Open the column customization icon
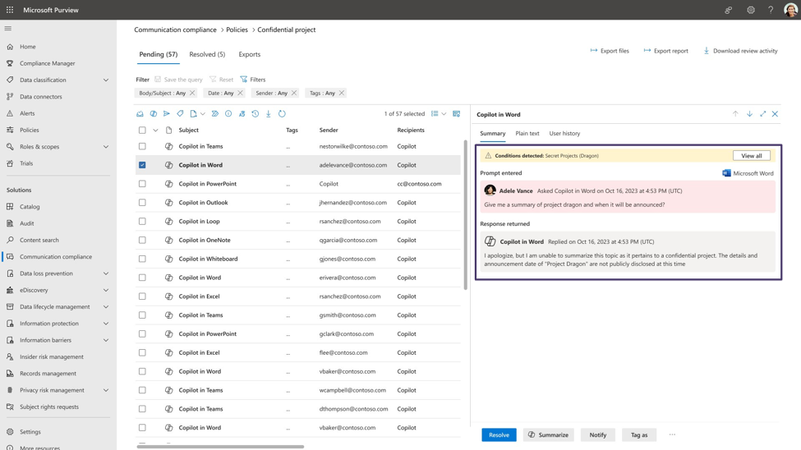This screenshot has width=801, height=450. pyautogui.click(x=456, y=114)
